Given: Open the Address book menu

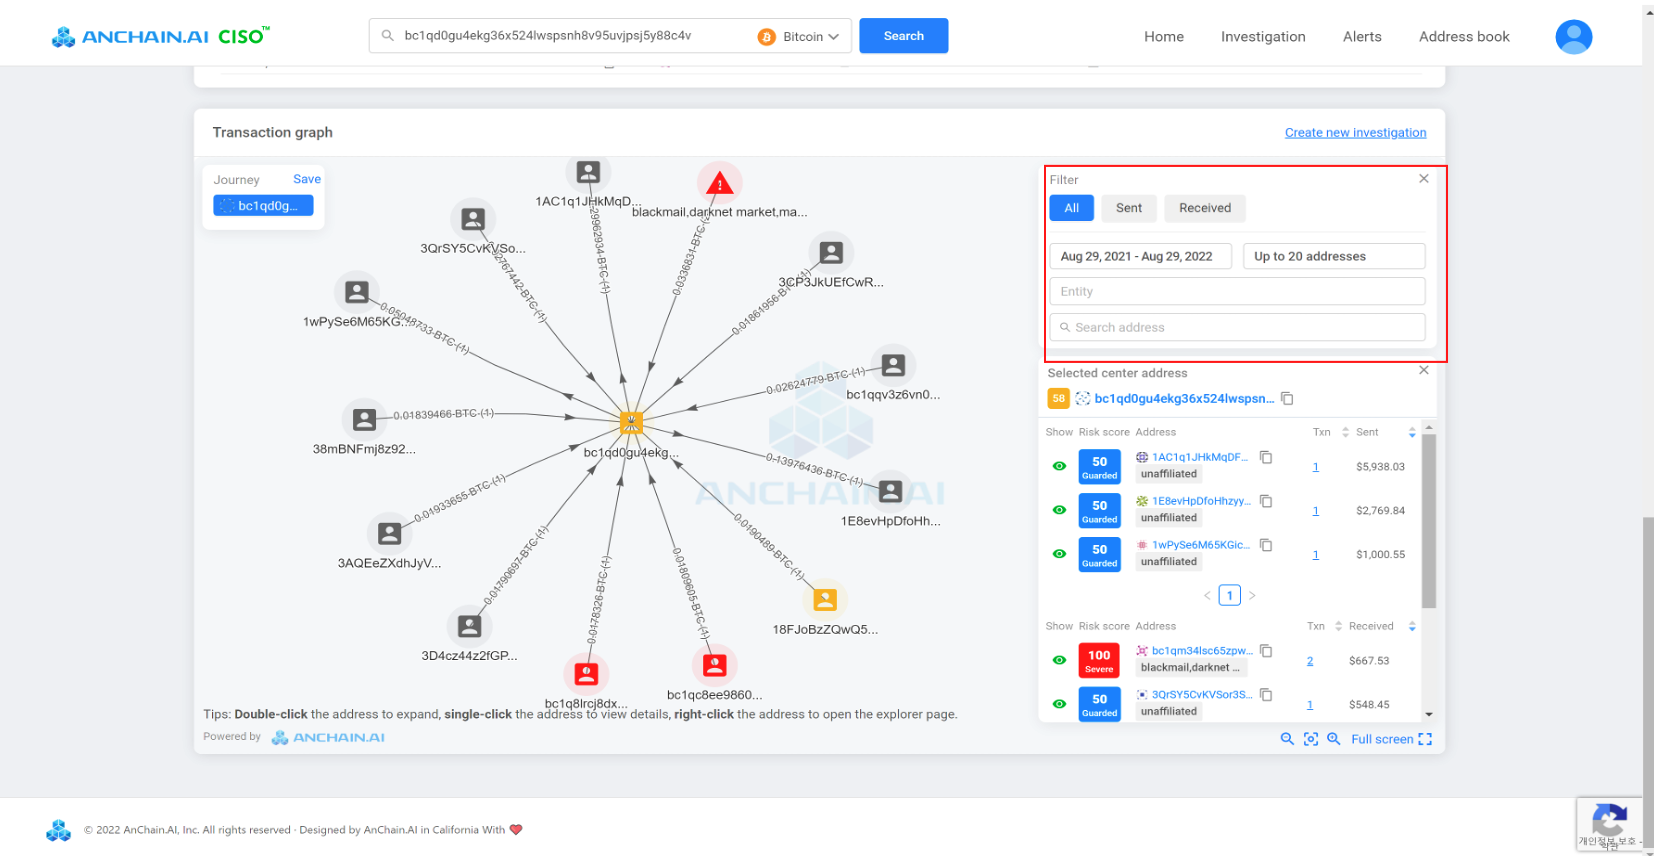Looking at the screenshot, I should tap(1464, 37).
